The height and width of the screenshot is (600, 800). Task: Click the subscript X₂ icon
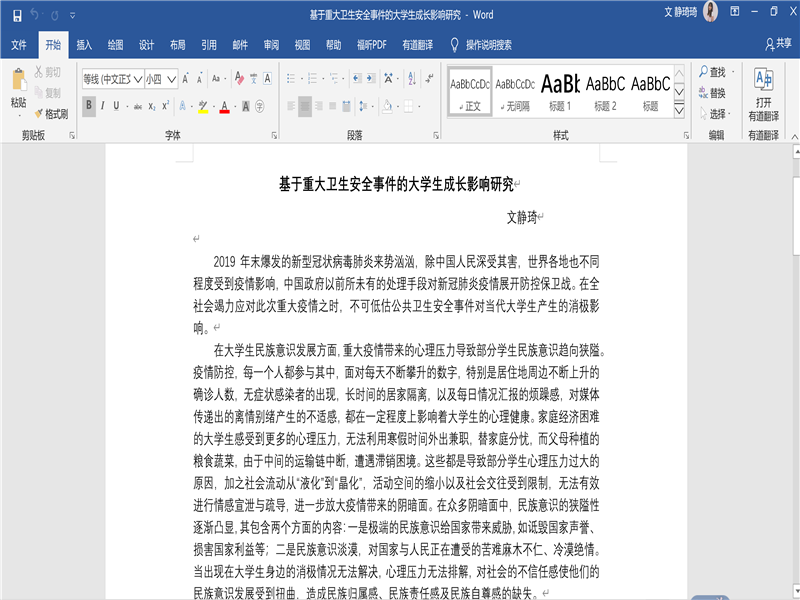pos(154,106)
